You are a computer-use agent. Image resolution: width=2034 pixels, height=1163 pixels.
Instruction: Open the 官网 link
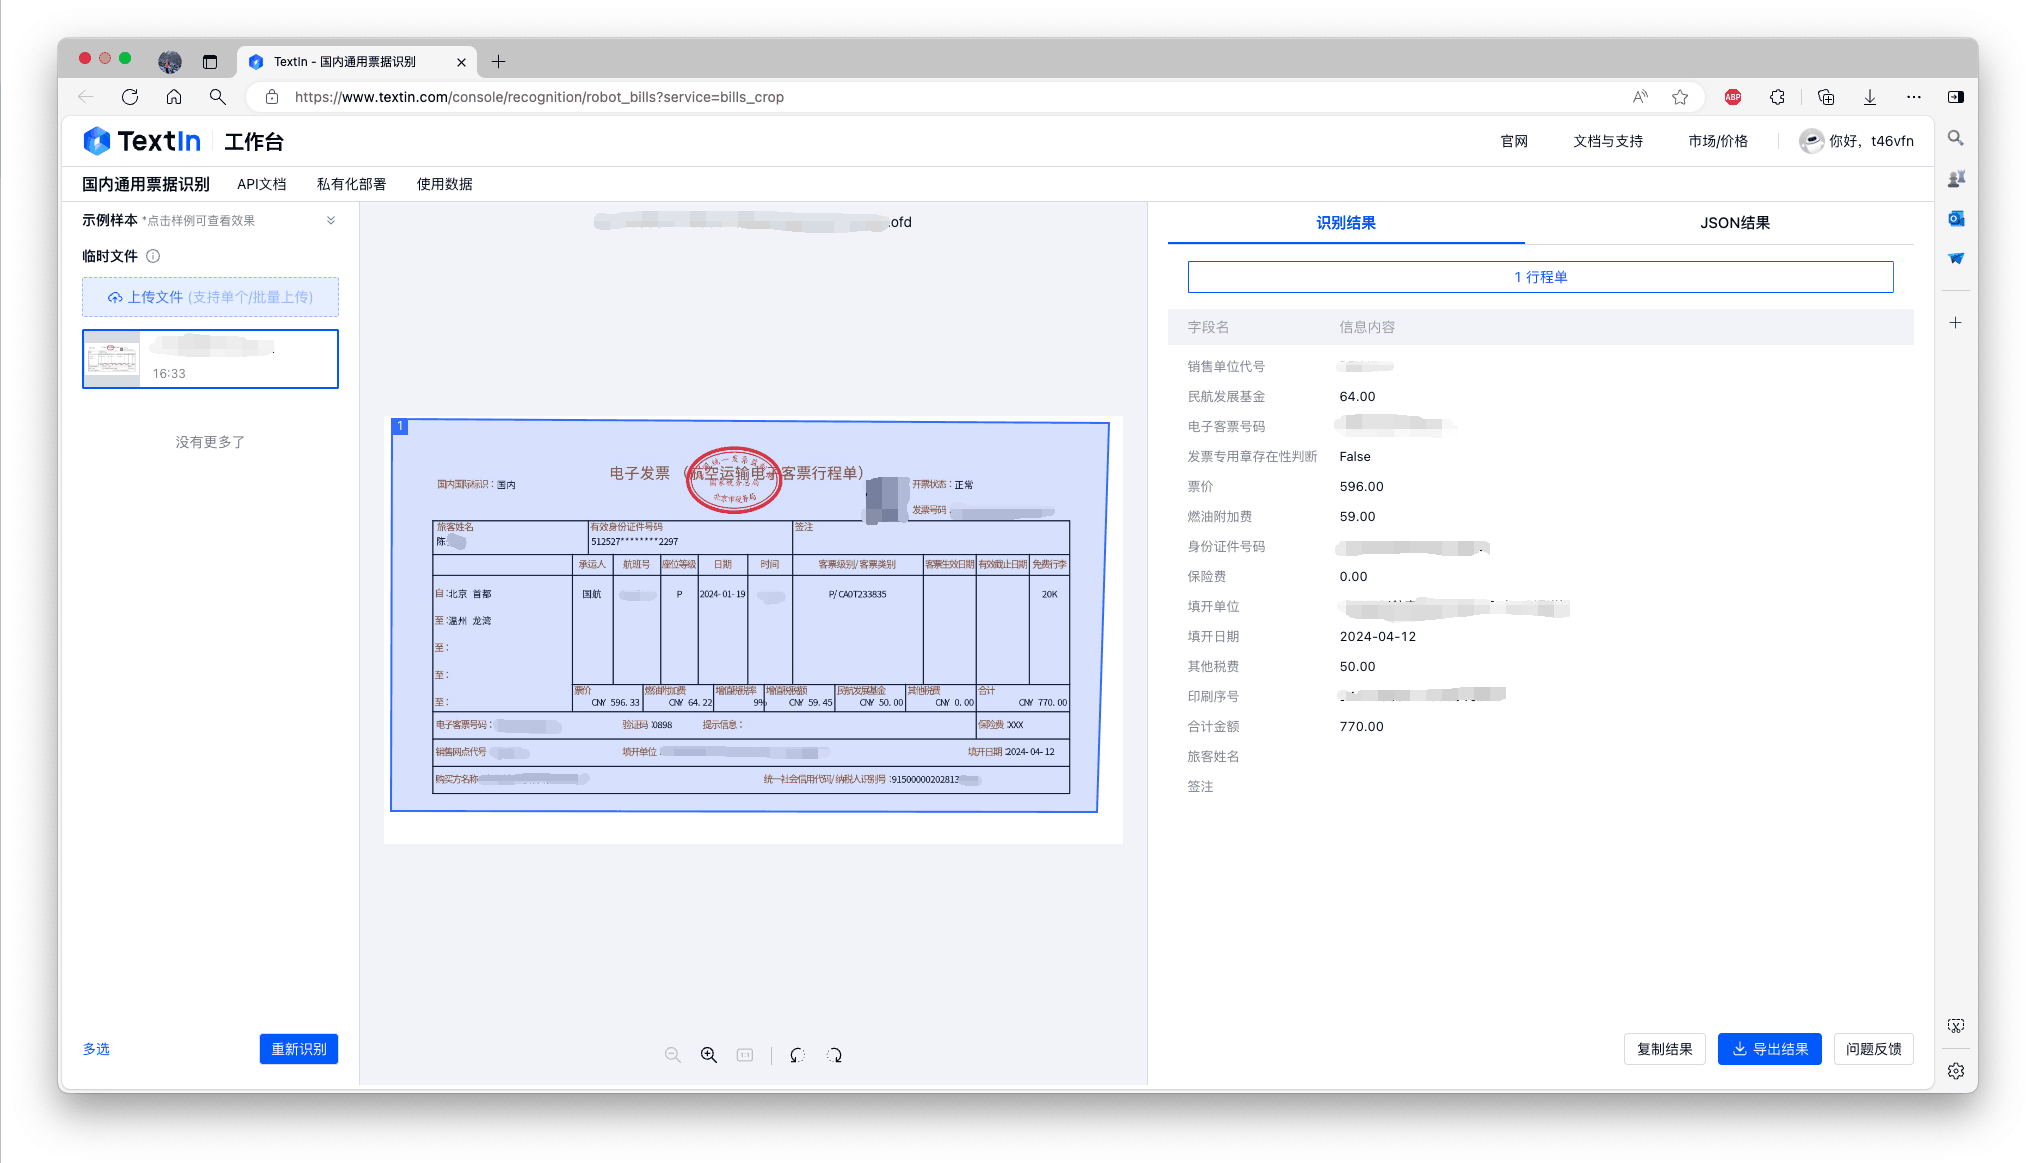[1514, 141]
